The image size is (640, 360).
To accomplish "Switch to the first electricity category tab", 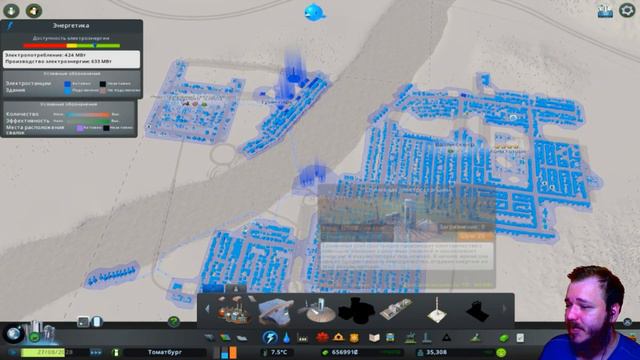I will click(x=213, y=288).
